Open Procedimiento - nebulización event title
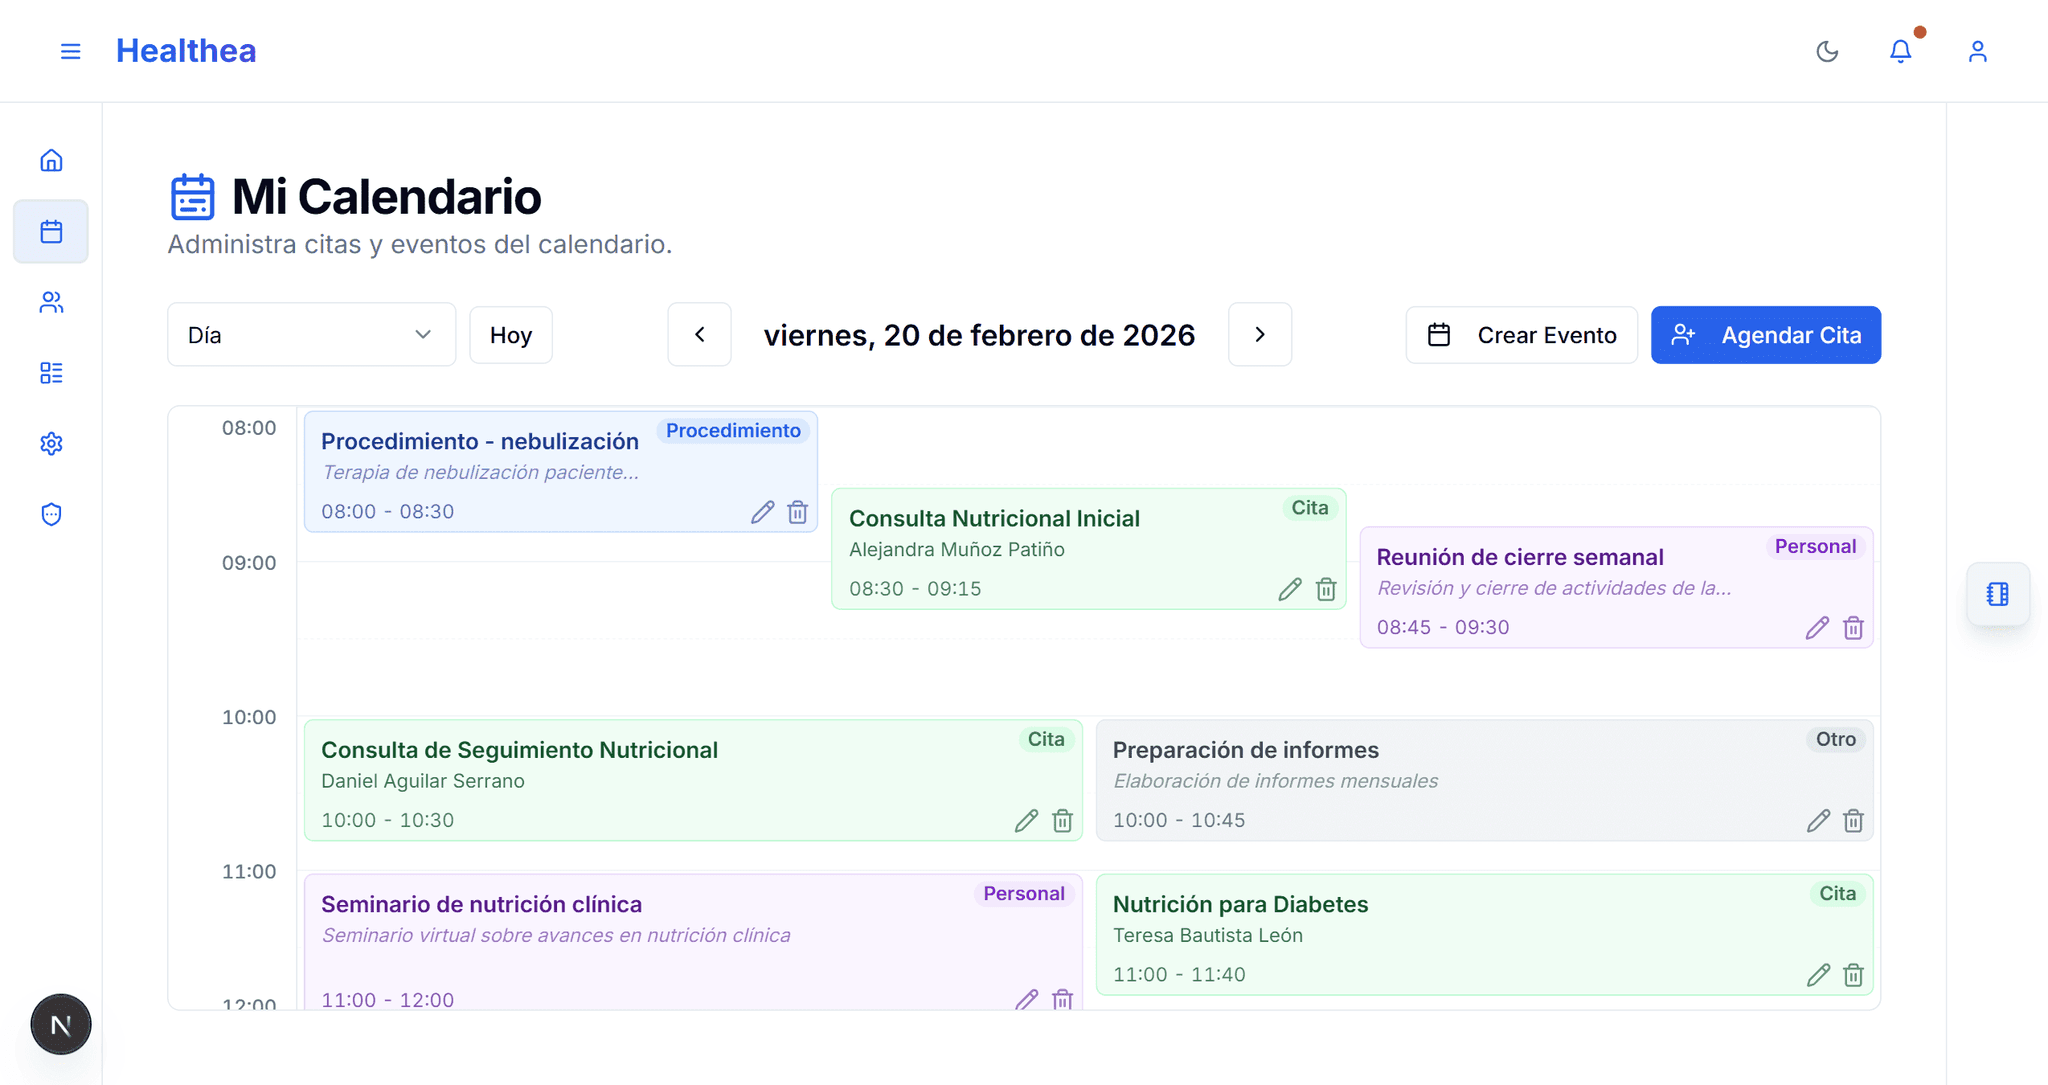 click(x=480, y=441)
